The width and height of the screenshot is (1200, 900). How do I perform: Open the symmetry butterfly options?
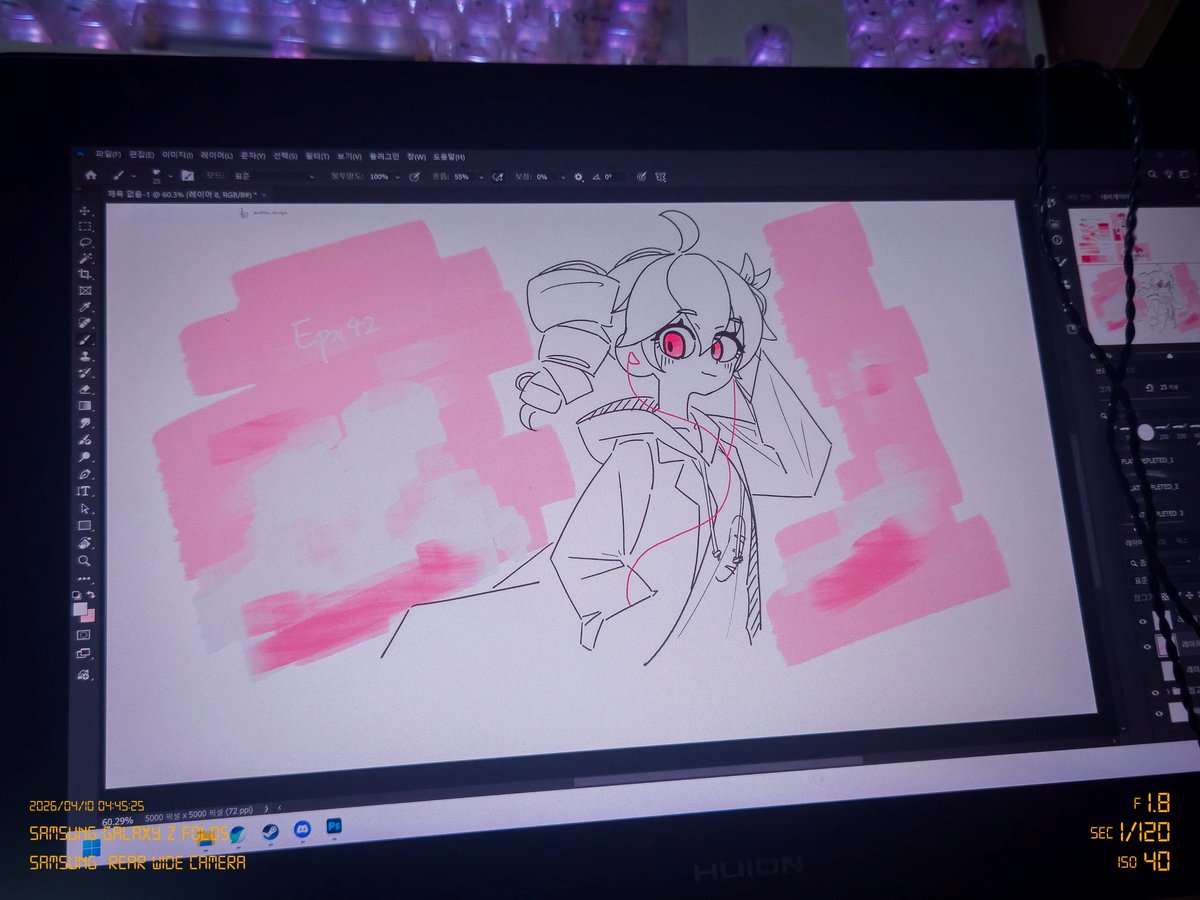[x=660, y=177]
